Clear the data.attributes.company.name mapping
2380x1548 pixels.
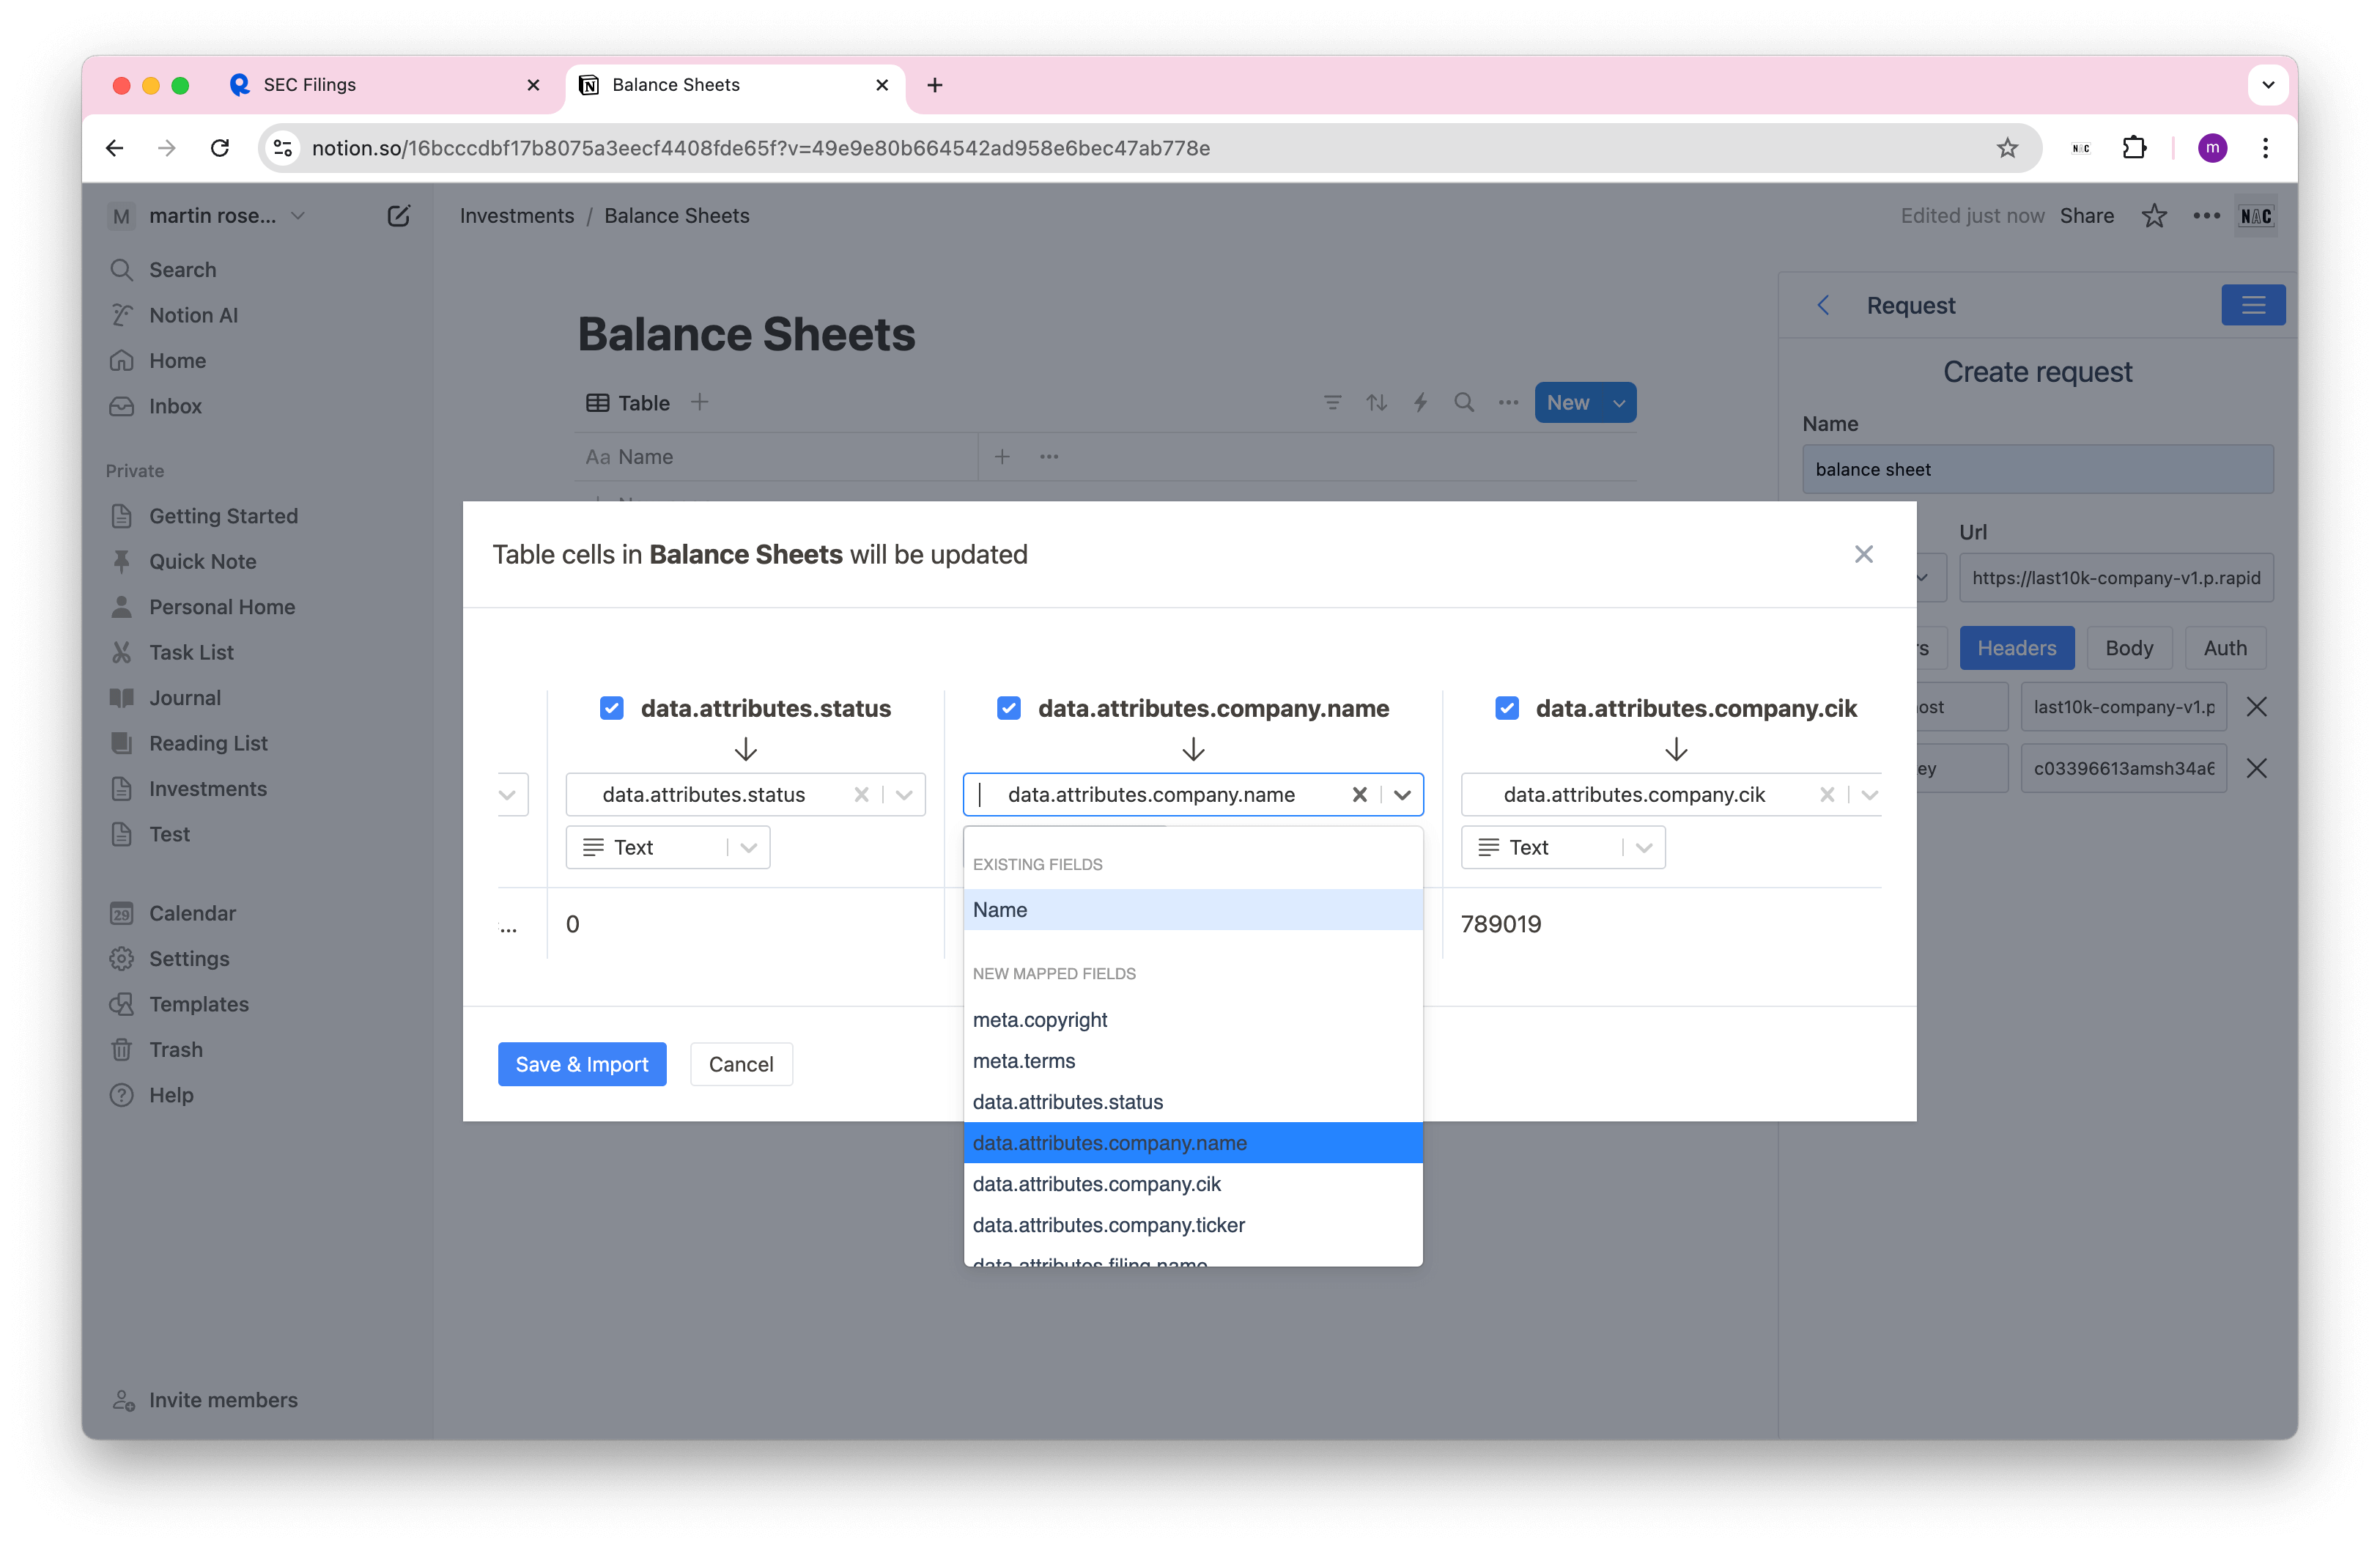pos(1359,795)
